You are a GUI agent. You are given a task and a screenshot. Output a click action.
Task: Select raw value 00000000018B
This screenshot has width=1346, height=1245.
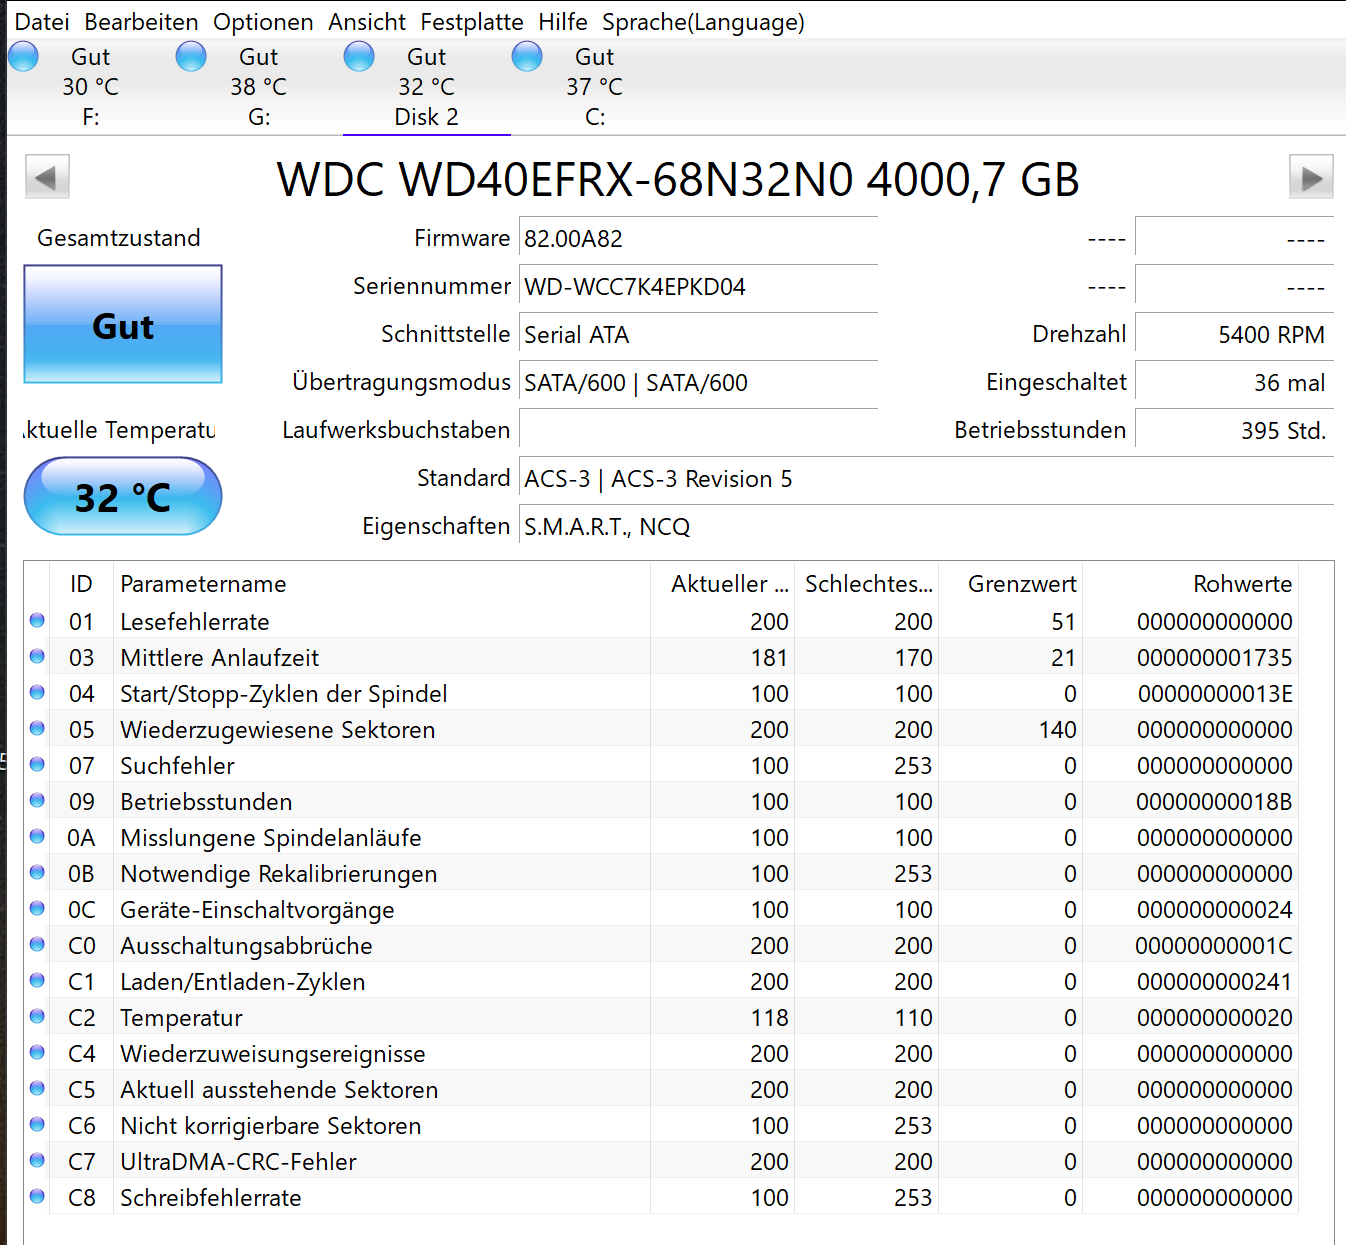click(x=1214, y=802)
